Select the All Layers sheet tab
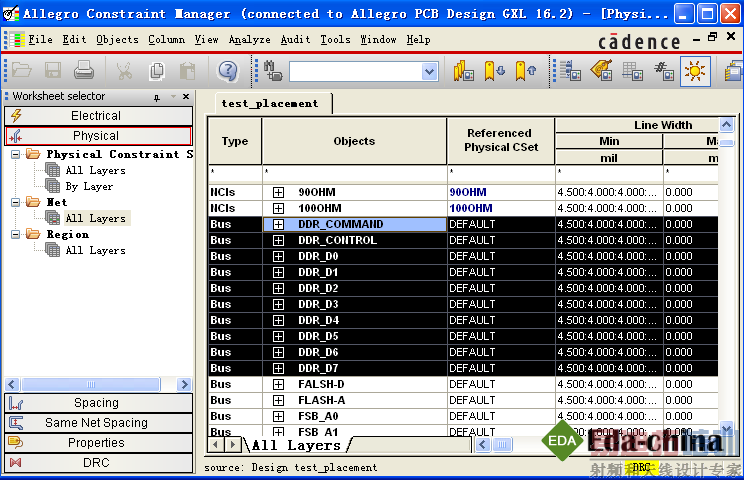The height and width of the screenshot is (480, 744). tap(296, 445)
